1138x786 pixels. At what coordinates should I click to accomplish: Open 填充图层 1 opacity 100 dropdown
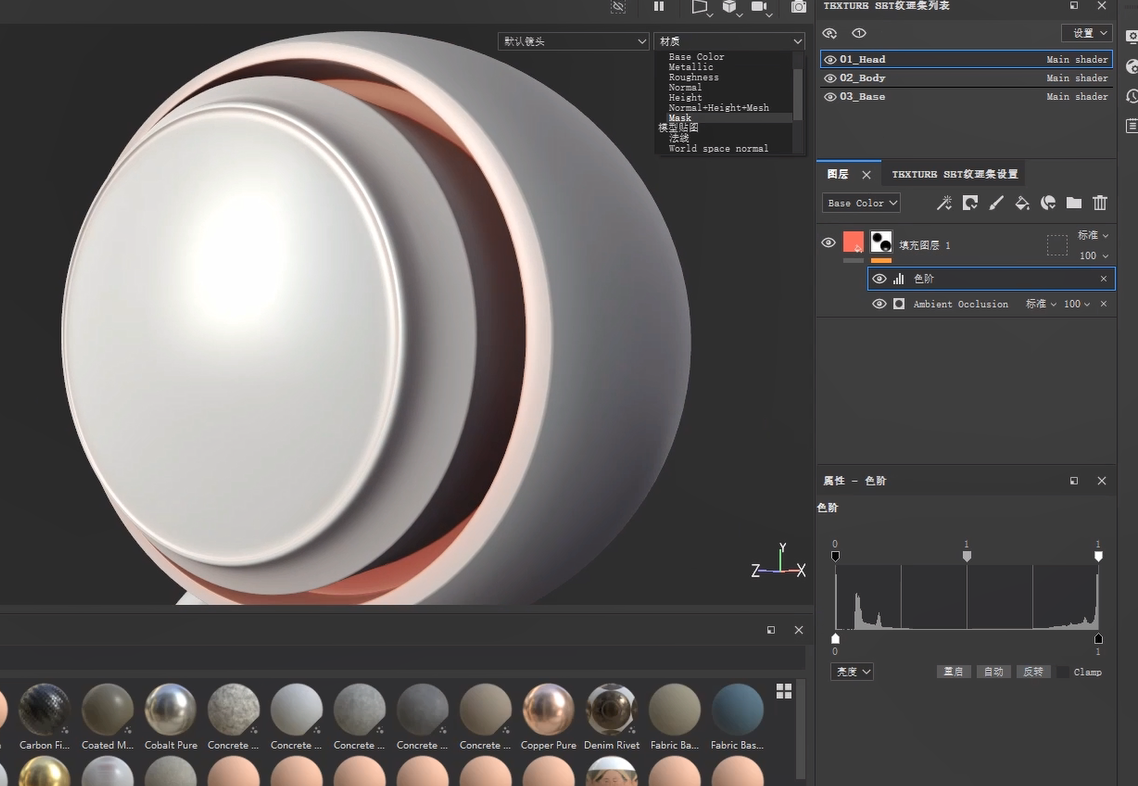click(x=1094, y=255)
